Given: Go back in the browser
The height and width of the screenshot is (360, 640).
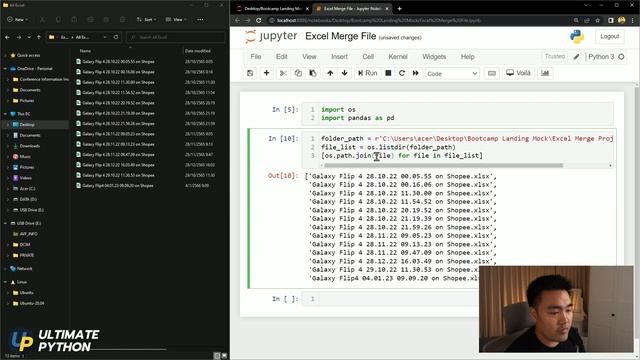Looking at the screenshot, I should click(238, 20).
